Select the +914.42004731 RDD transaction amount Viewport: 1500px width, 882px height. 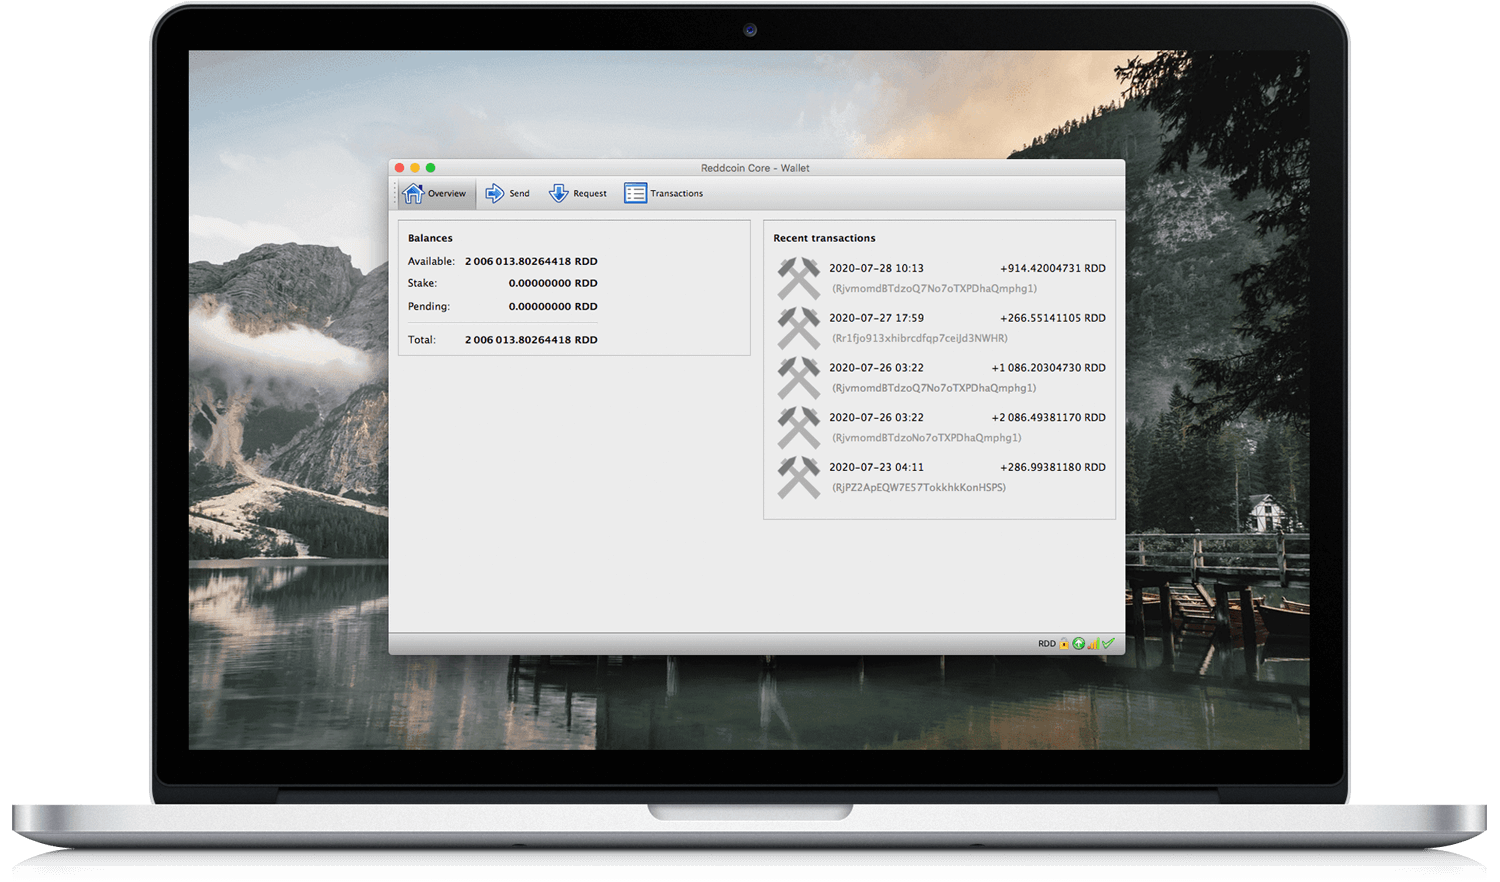tap(1052, 268)
